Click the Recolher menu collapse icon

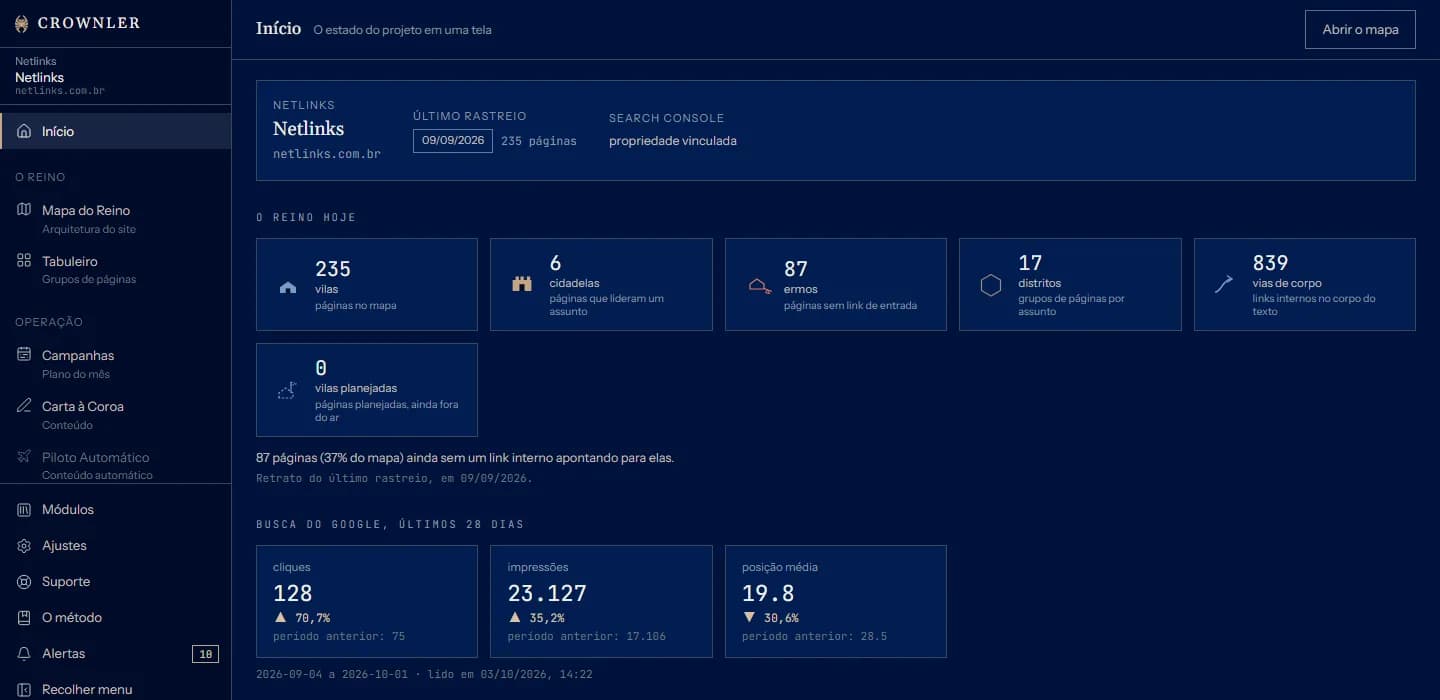tap(24, 689)
